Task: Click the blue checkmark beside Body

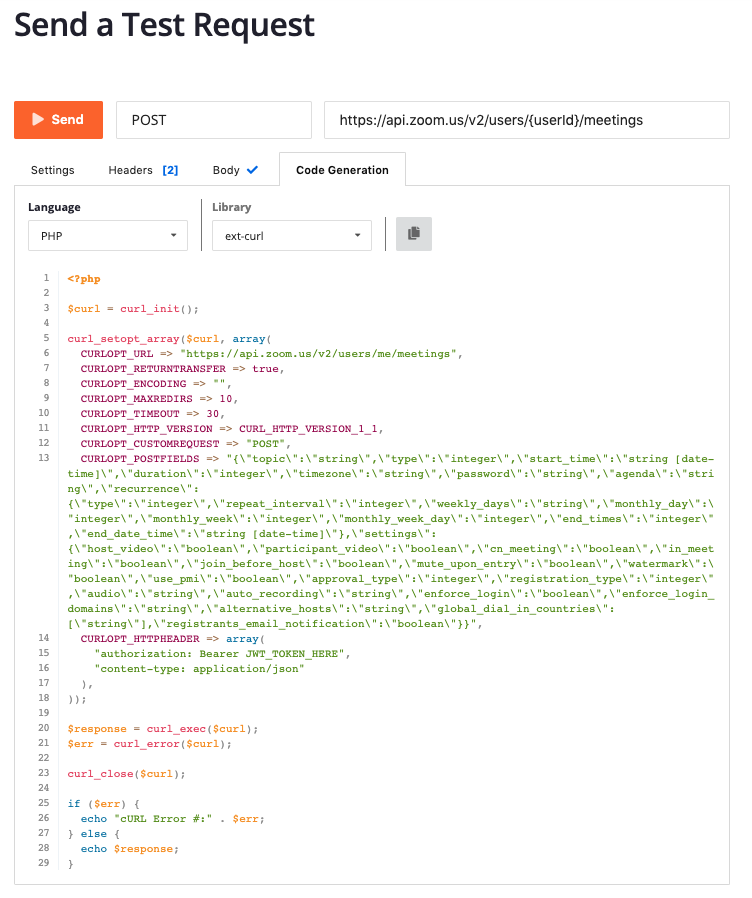Action: pos(252,170)
